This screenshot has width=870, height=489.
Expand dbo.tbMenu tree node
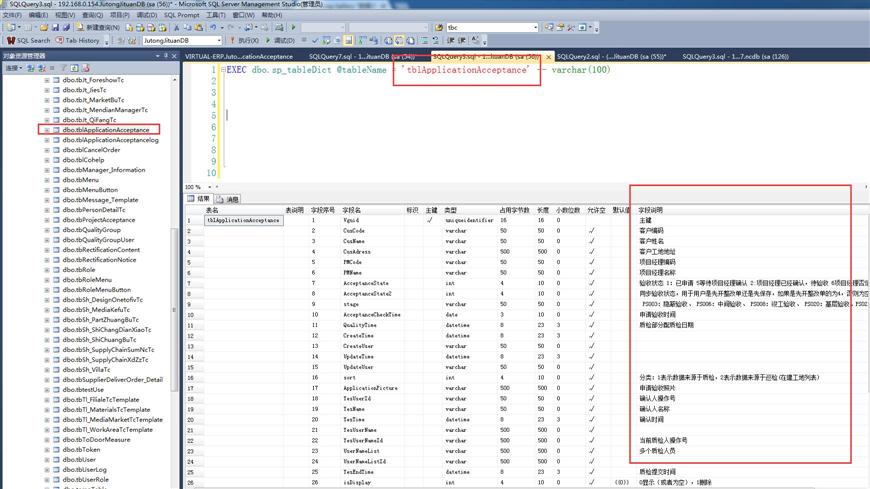[47, 180]
